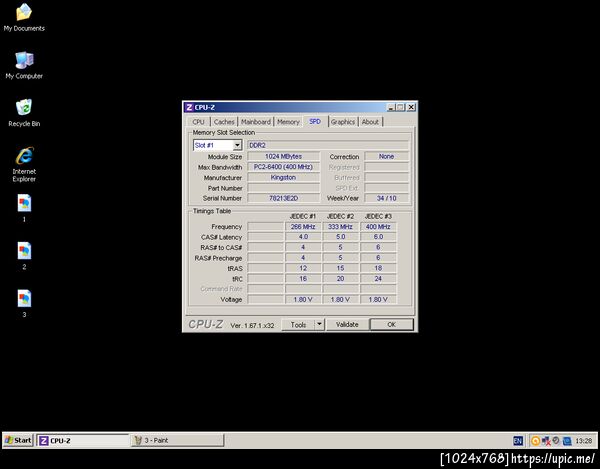Click network disconnected tray icon
Viewport: 600px width, 469px height.
(546, 441)
